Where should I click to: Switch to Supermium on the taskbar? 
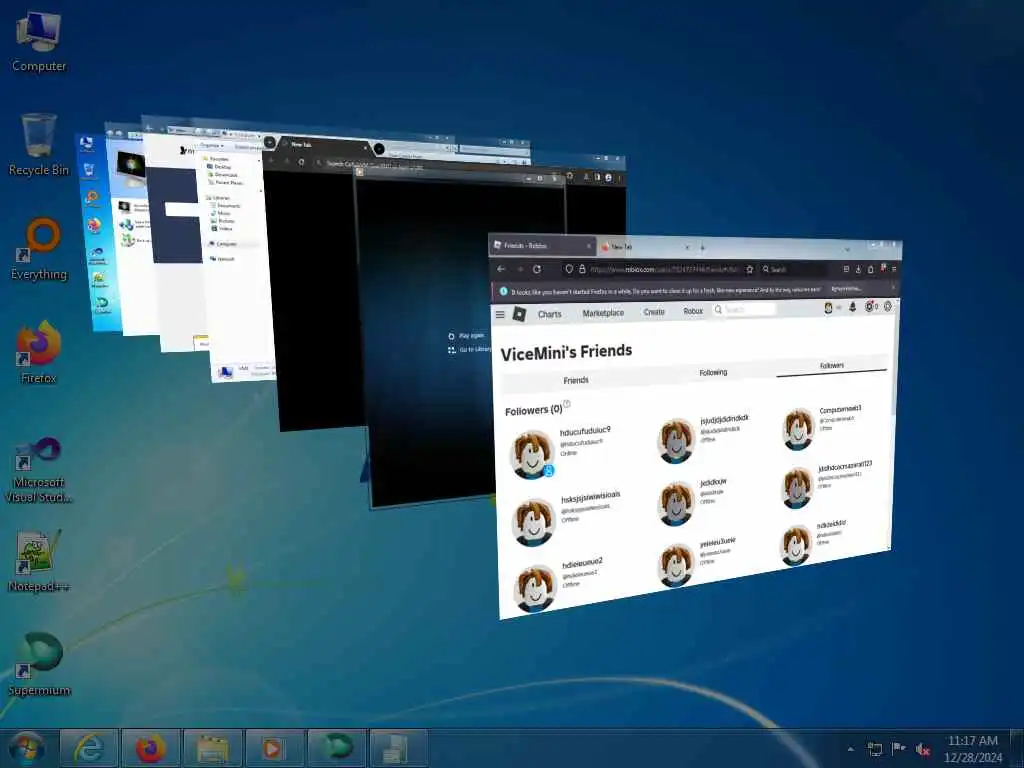tap(336, 748)
